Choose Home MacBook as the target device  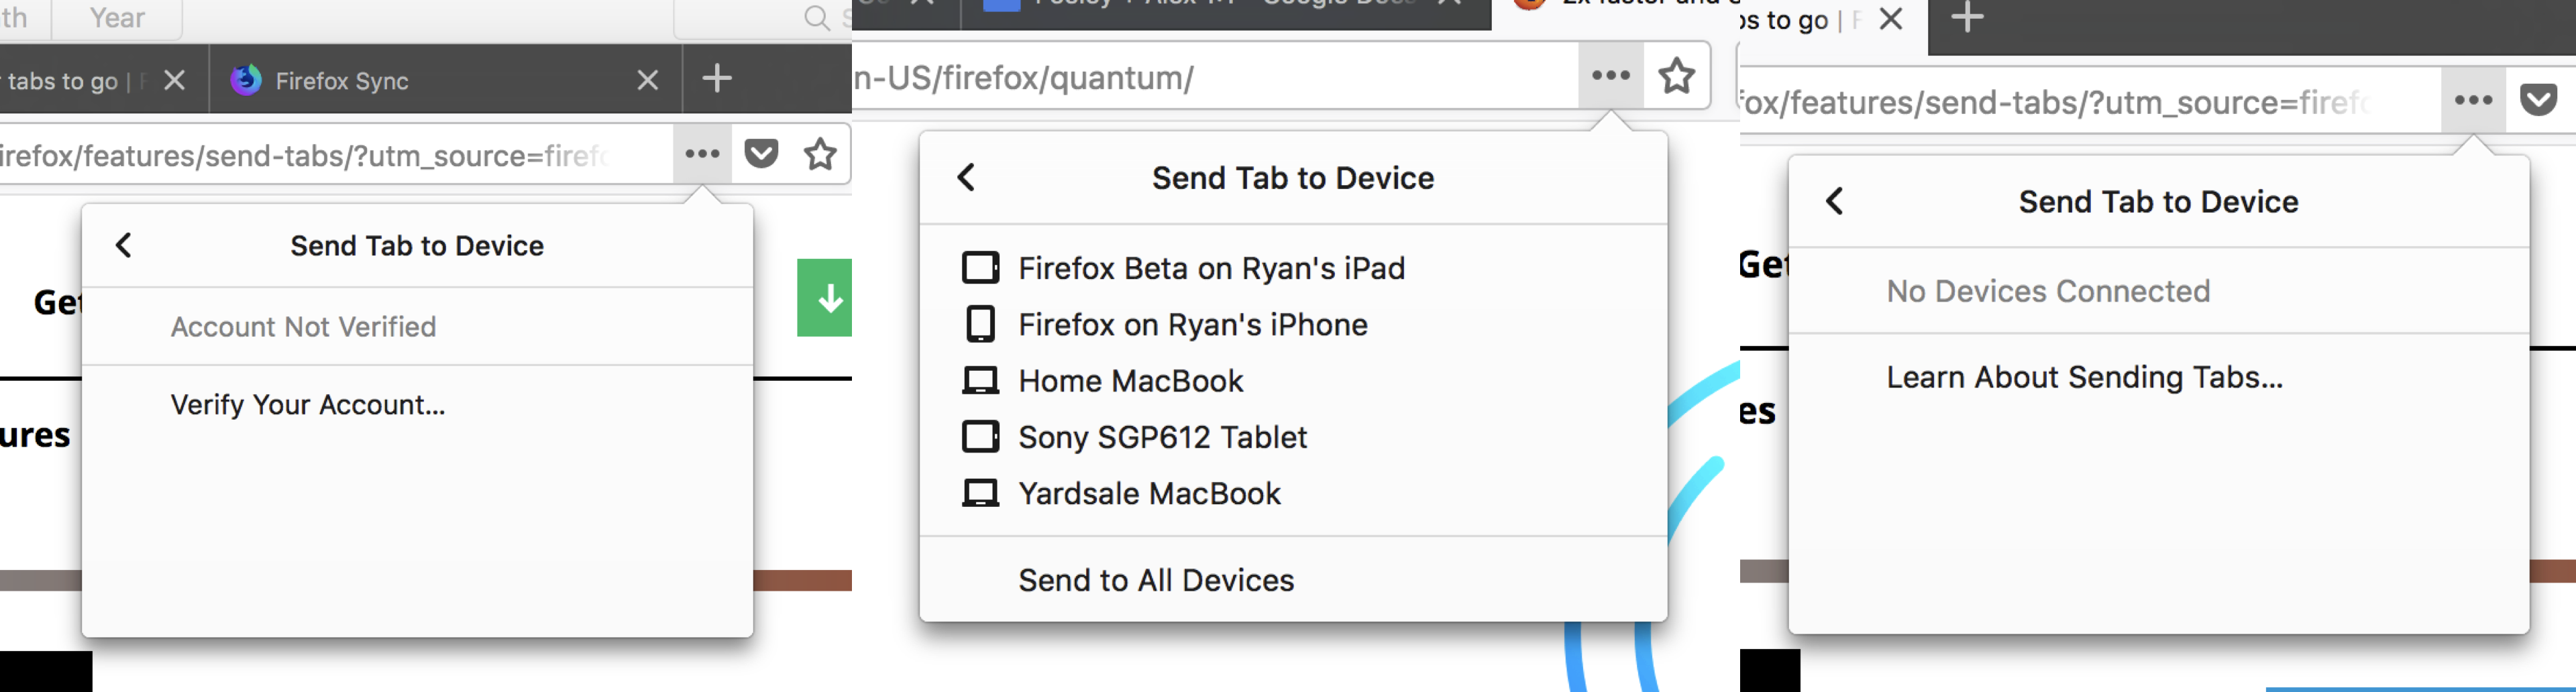click(1130, 381)
